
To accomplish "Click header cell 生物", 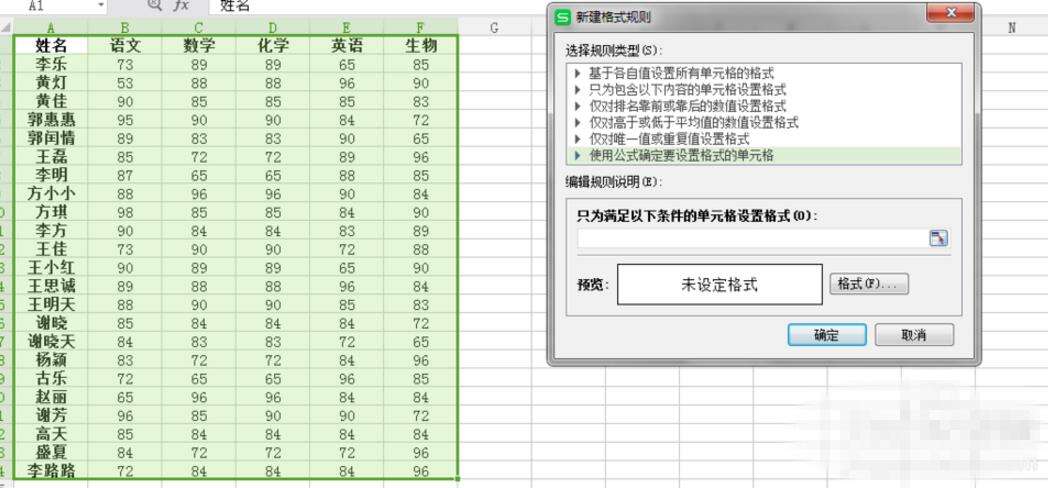I will click(x=420, y=45).
